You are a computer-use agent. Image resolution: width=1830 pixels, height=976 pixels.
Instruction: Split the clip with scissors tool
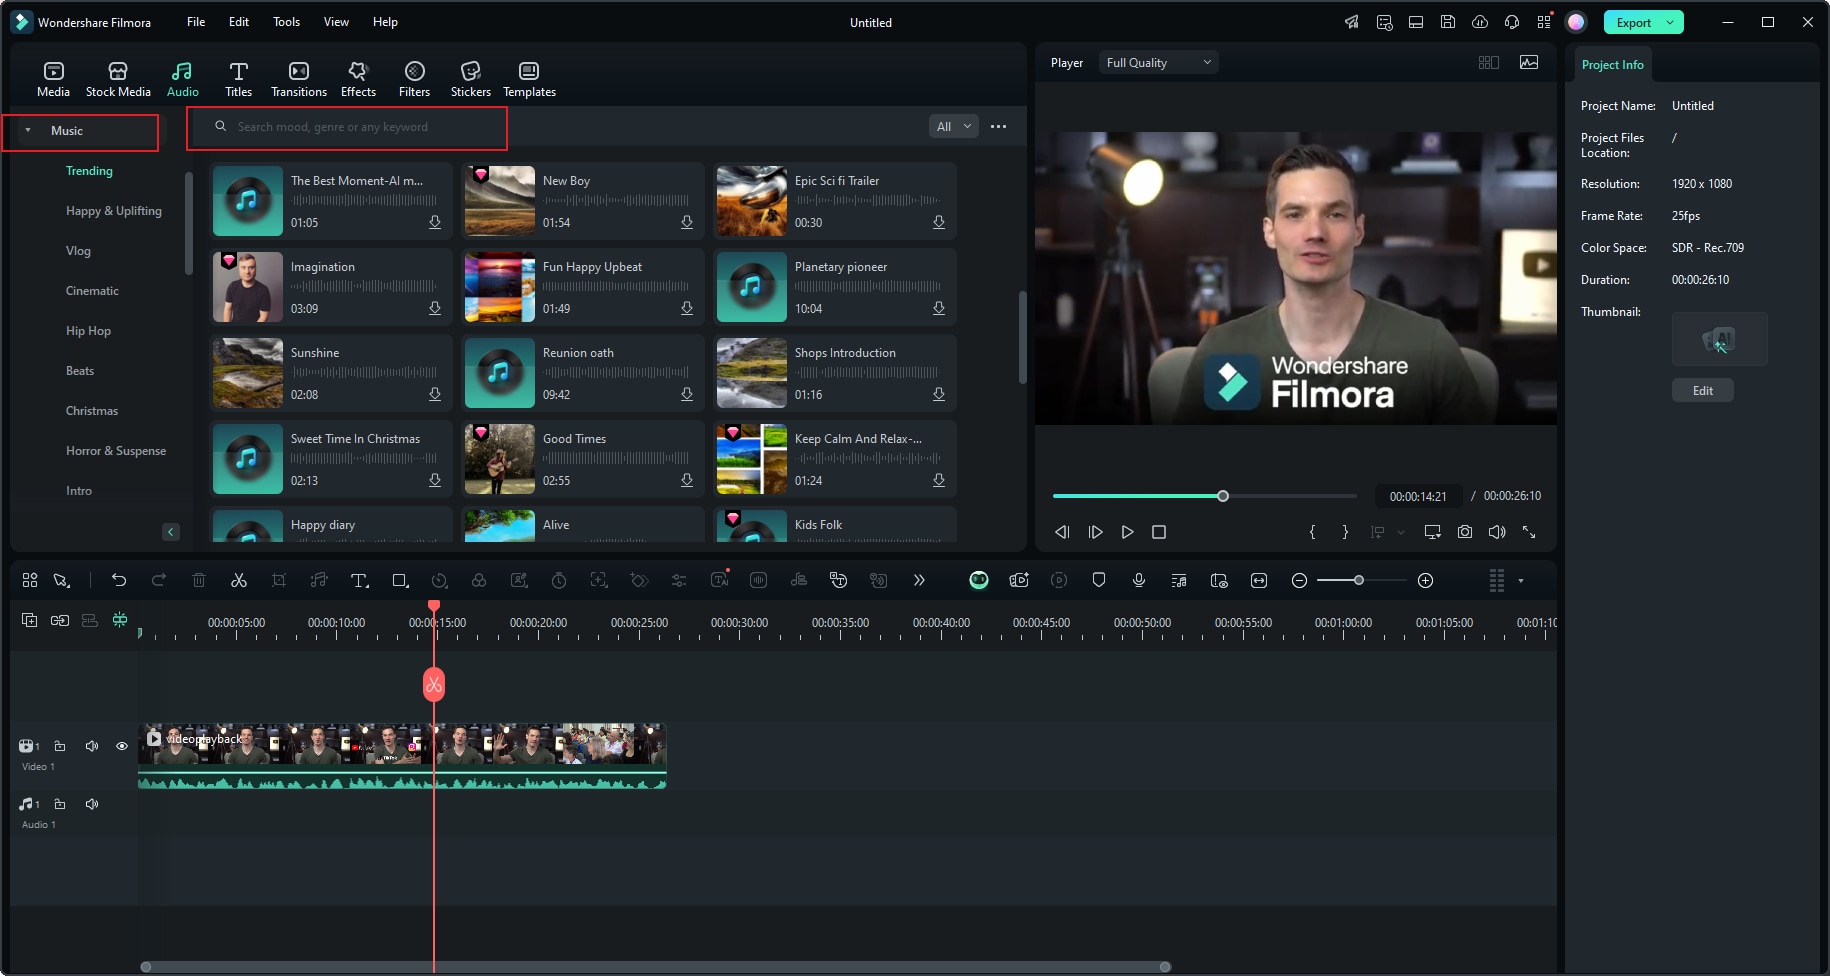tap(239, 580)
